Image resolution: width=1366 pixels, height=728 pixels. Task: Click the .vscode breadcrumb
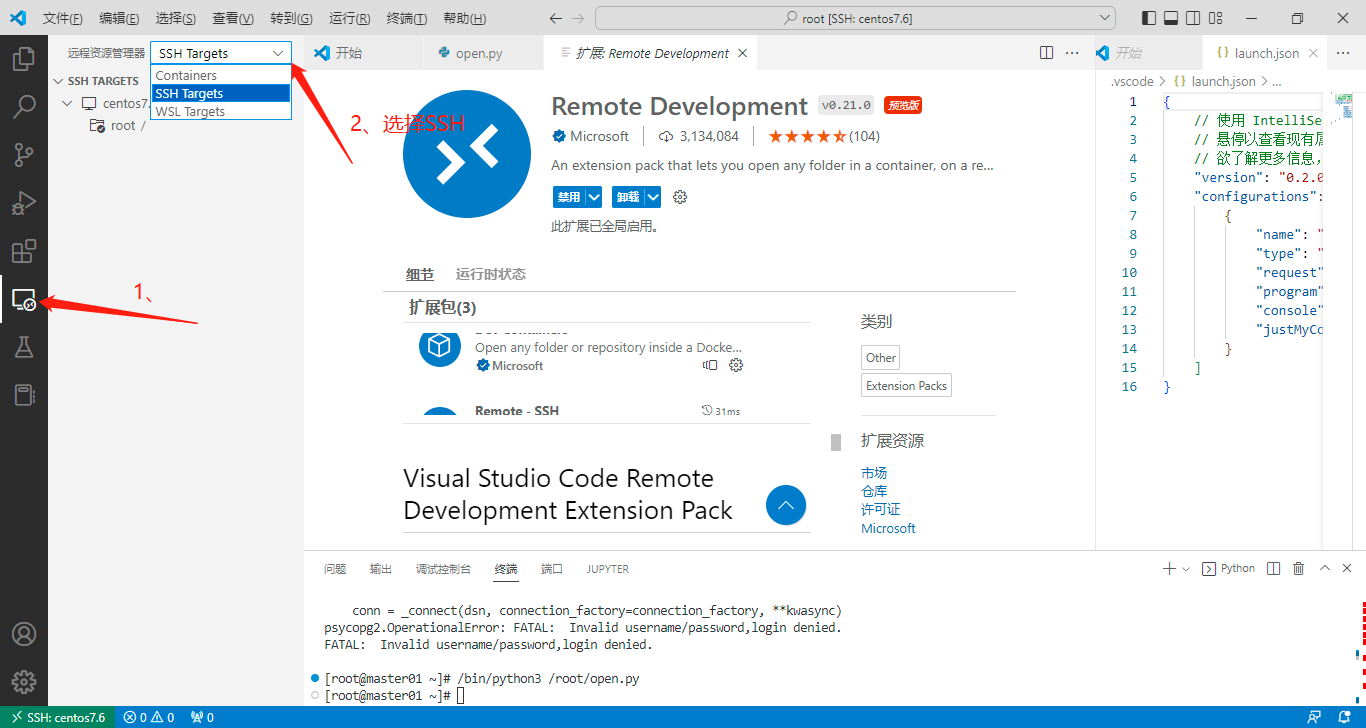click(x=1132, y=81)
